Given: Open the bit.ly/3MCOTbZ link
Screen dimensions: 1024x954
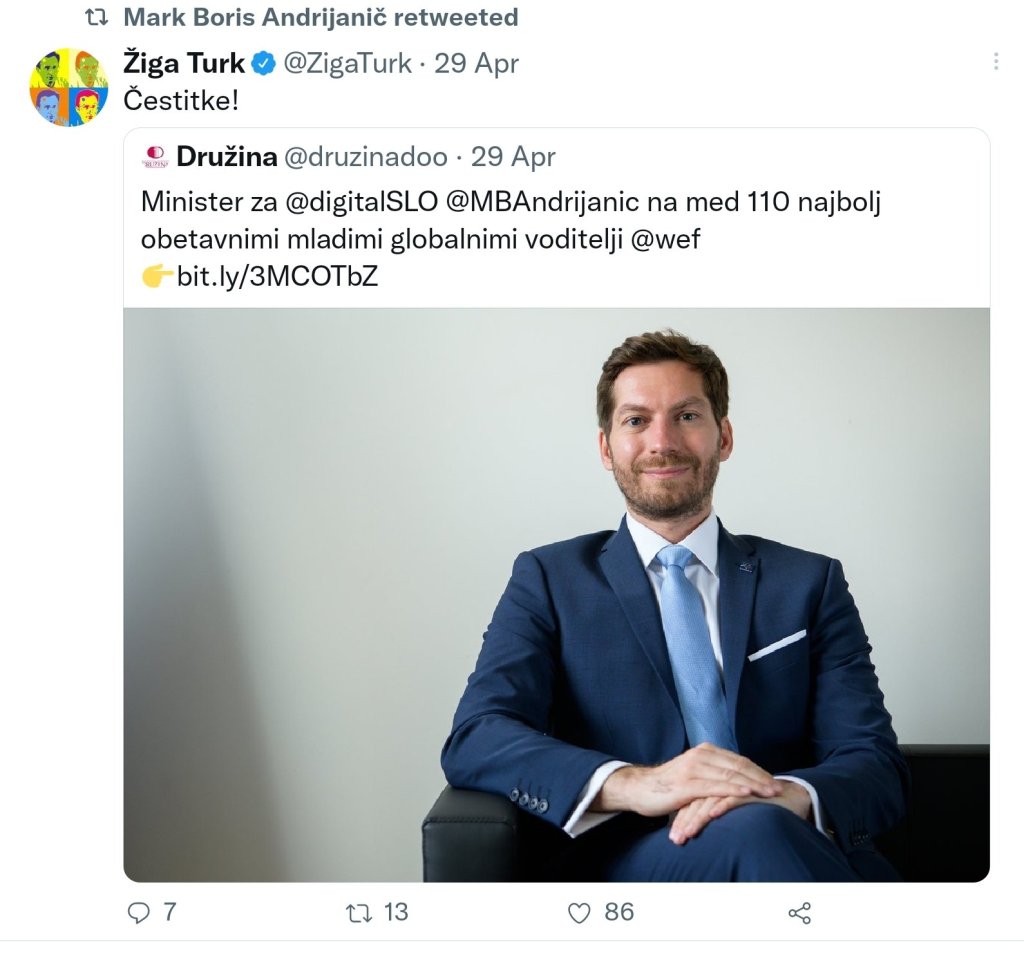Looking at the screenshot, I should click(278, 276).
